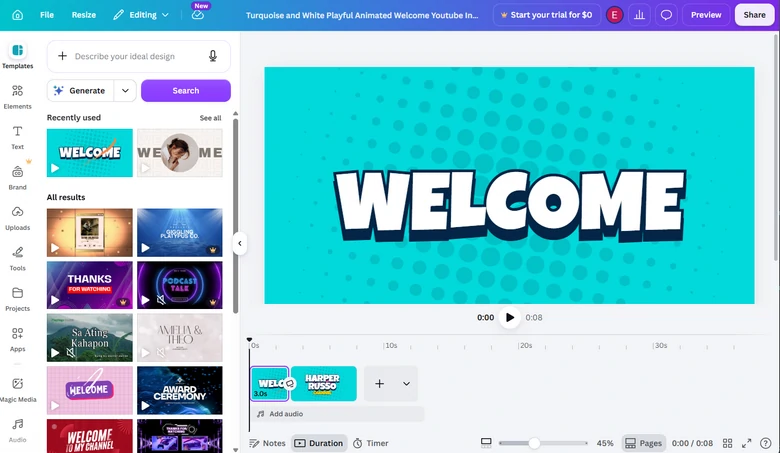Open the help question mark icon
The height and width of the screenshot is (453, 780).
click(x=766, y=443)
